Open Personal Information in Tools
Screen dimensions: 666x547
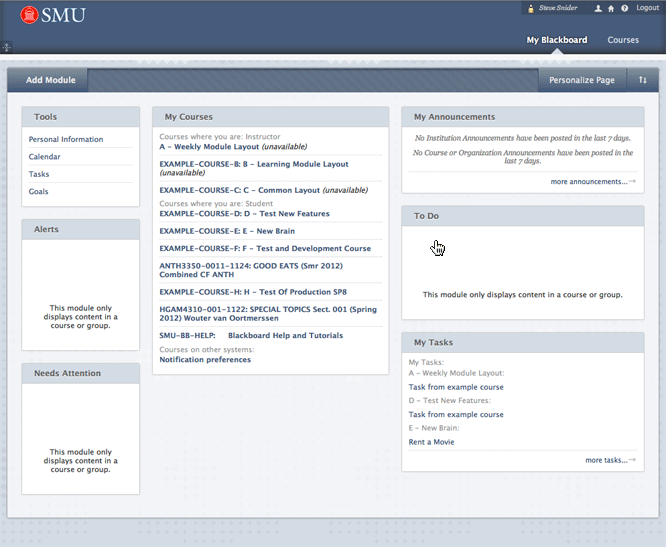(66, 140)
